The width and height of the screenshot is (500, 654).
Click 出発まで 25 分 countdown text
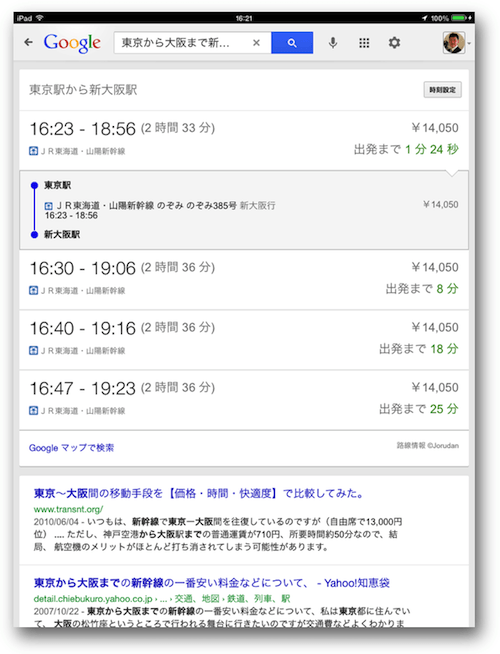click(419, 409)
